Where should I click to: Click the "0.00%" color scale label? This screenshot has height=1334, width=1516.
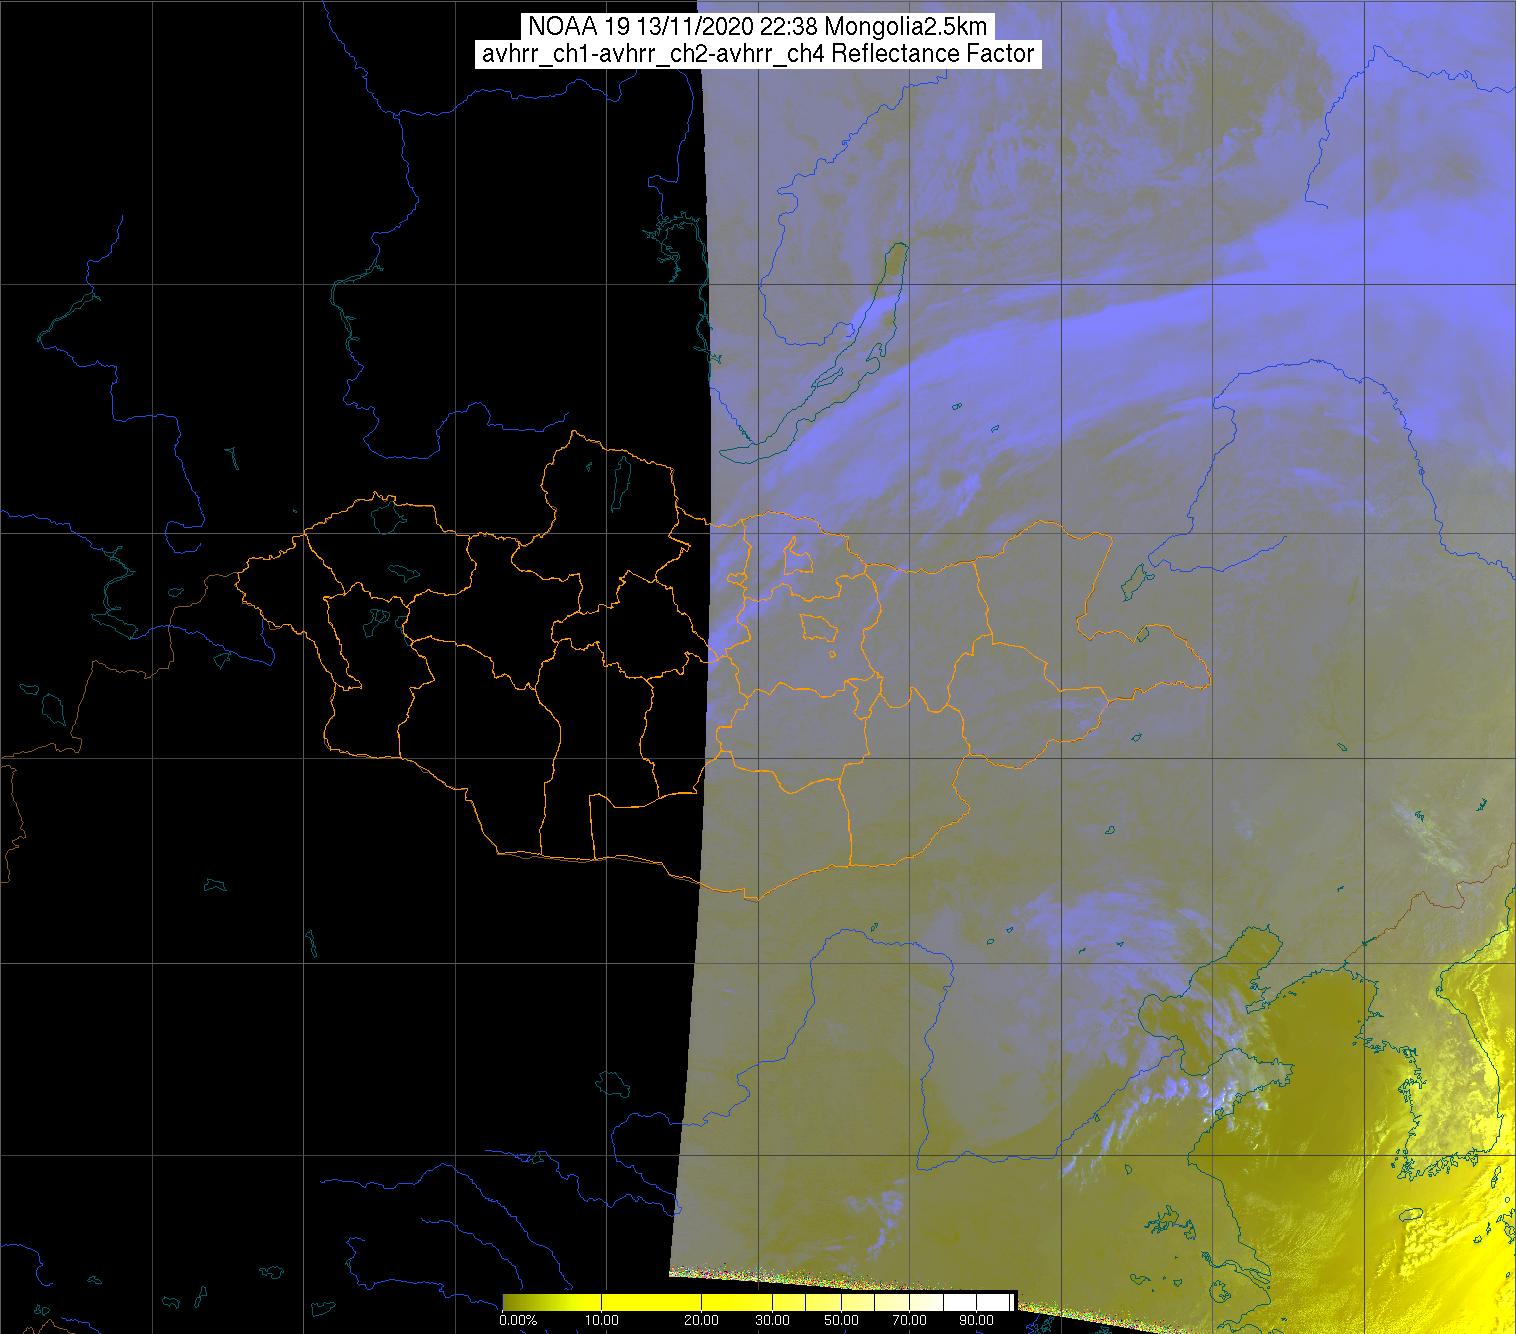pyautogui.click(x=518, y=1320)
